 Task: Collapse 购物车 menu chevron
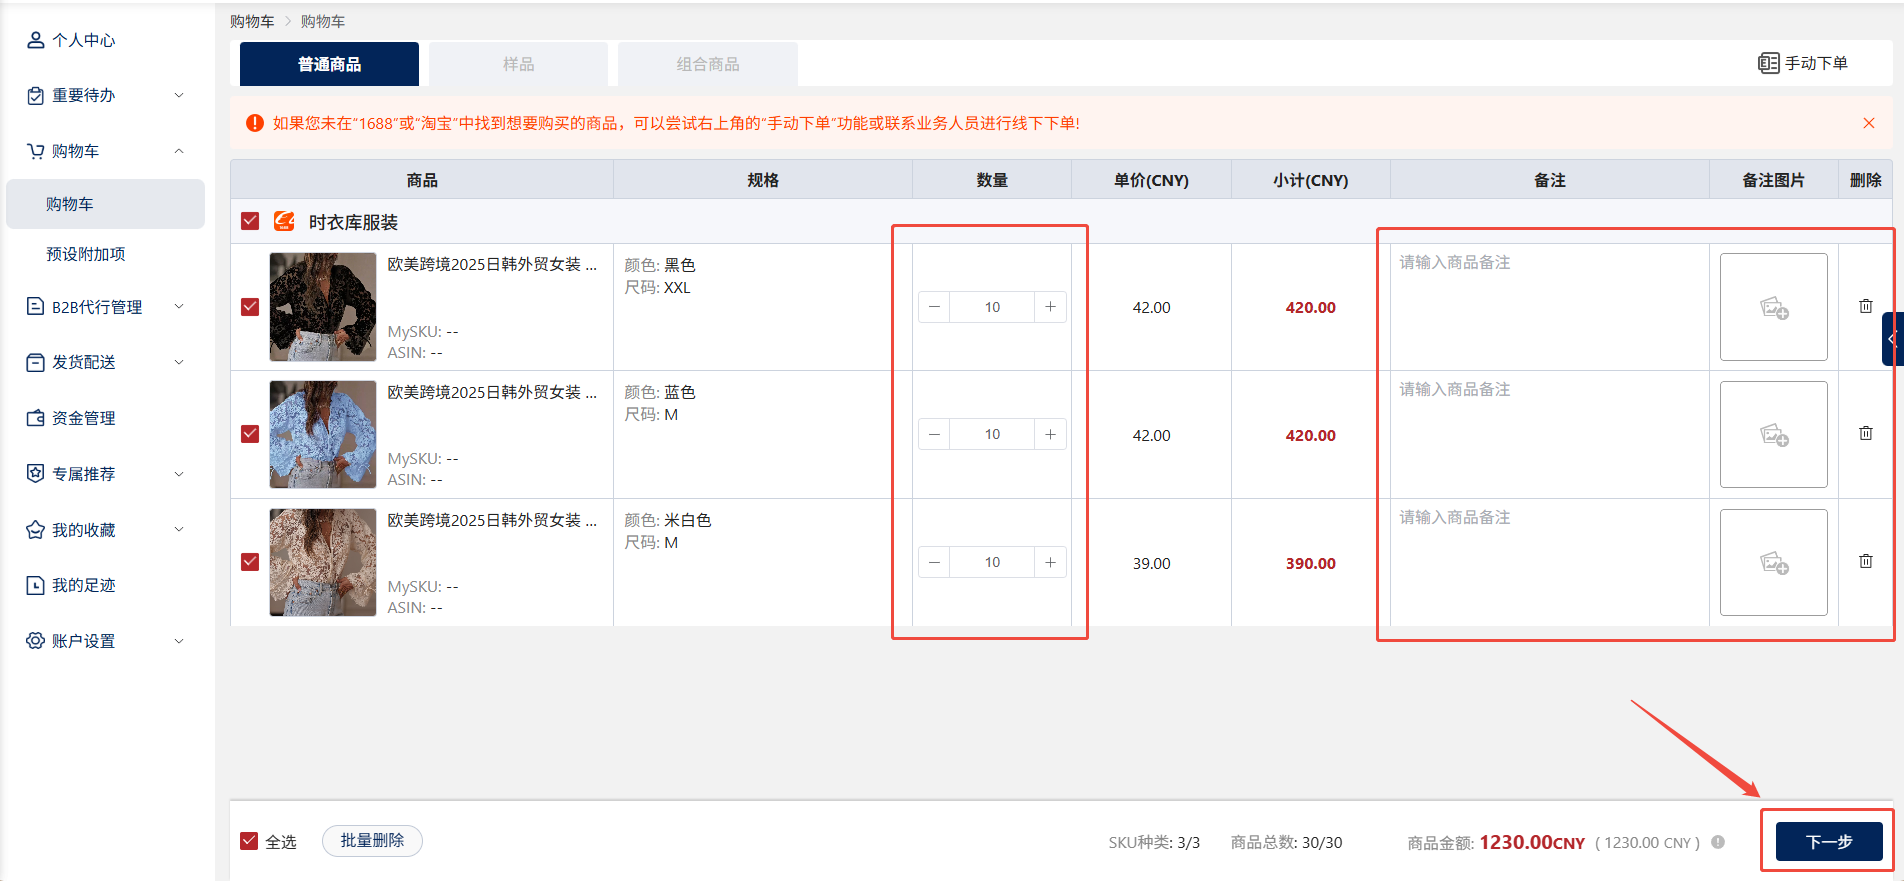(x=179, y=151)
